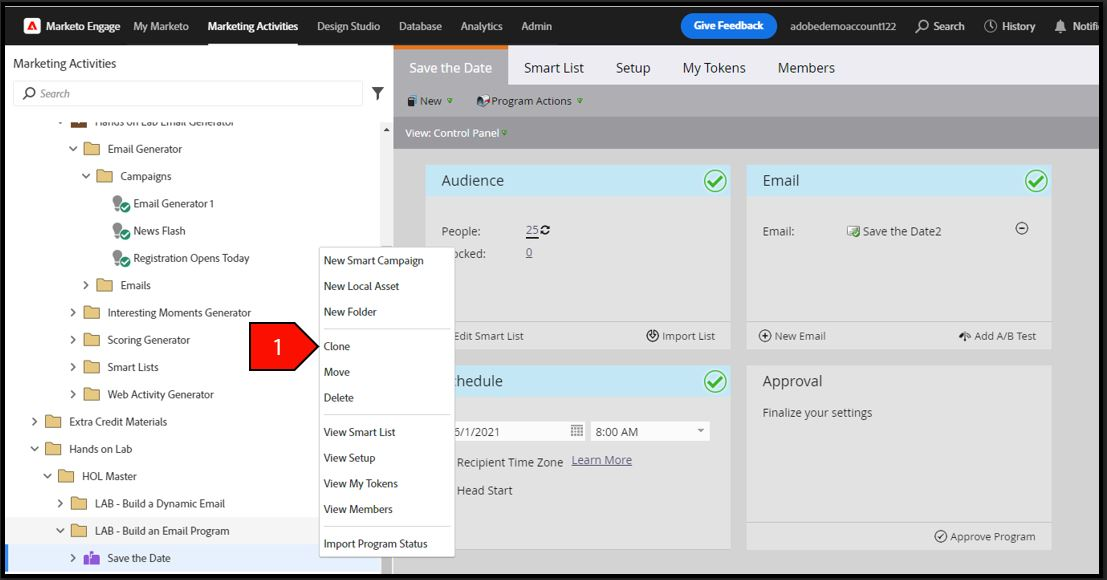
Task: Open Notifications bell icon
Action: pos(1060,26)
